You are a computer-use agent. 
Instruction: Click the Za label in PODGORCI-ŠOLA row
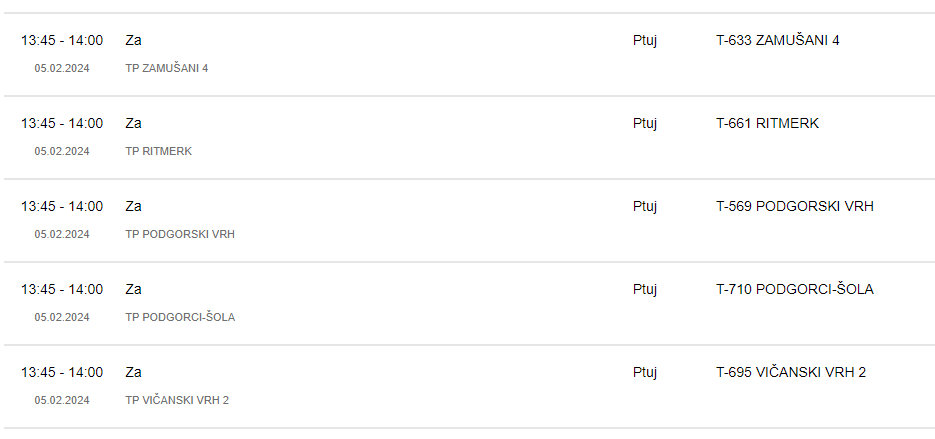pyautogui.click(x=134, y=289)
